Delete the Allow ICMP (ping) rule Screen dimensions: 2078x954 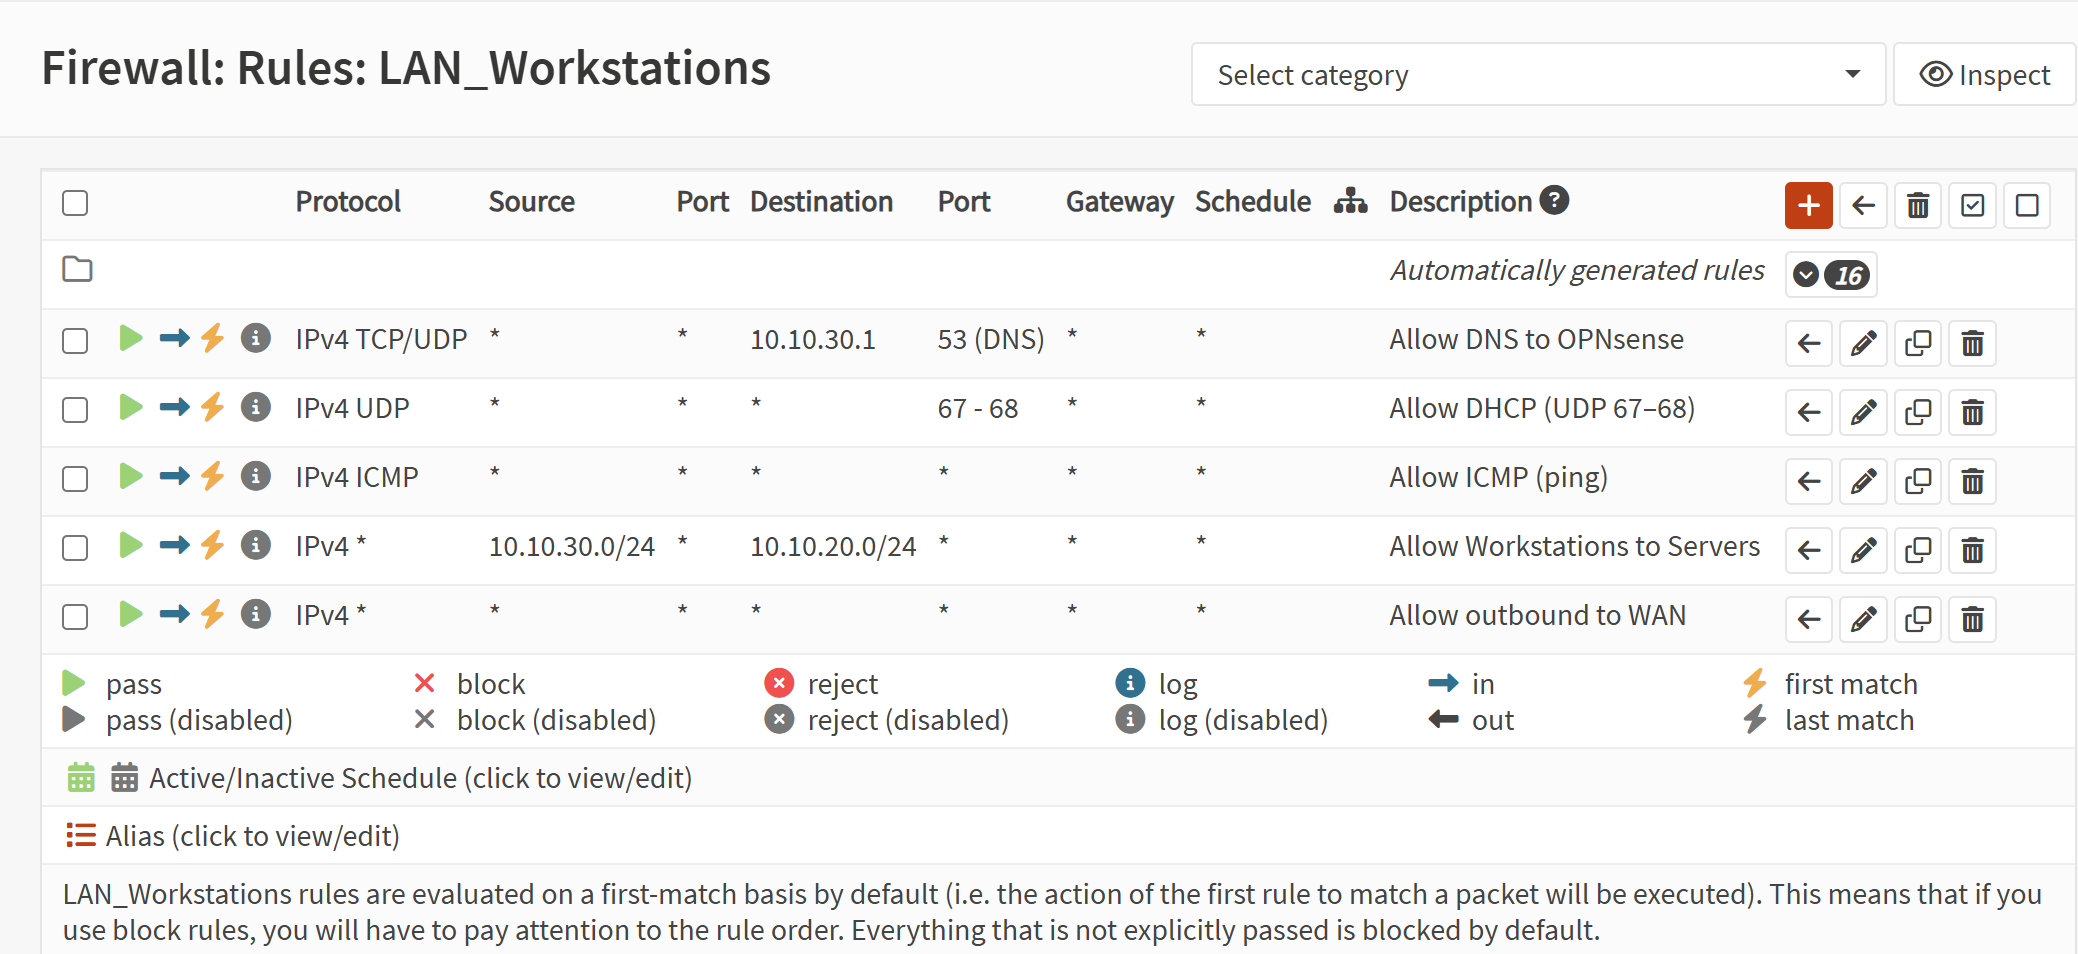click(x=1972, y=482)
